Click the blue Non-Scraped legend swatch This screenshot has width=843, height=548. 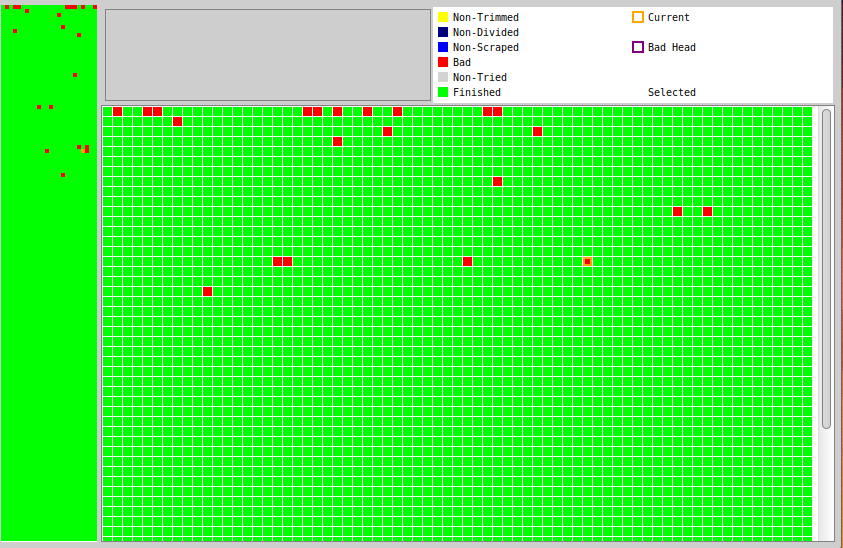[x=443, y=47]
